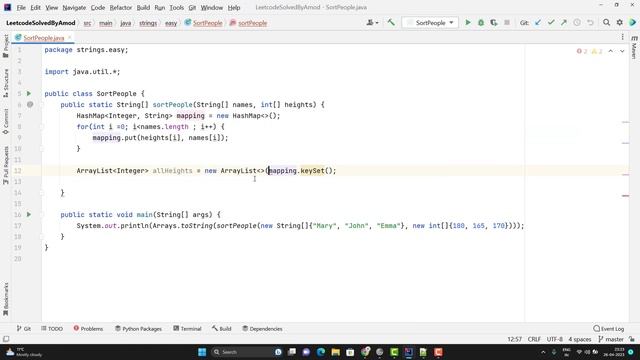The image size is (640, 360).
Task: Click LeetcodeSolvedByAmod breadcrumb
Action: pyautogui.click(x=40, y=23)
